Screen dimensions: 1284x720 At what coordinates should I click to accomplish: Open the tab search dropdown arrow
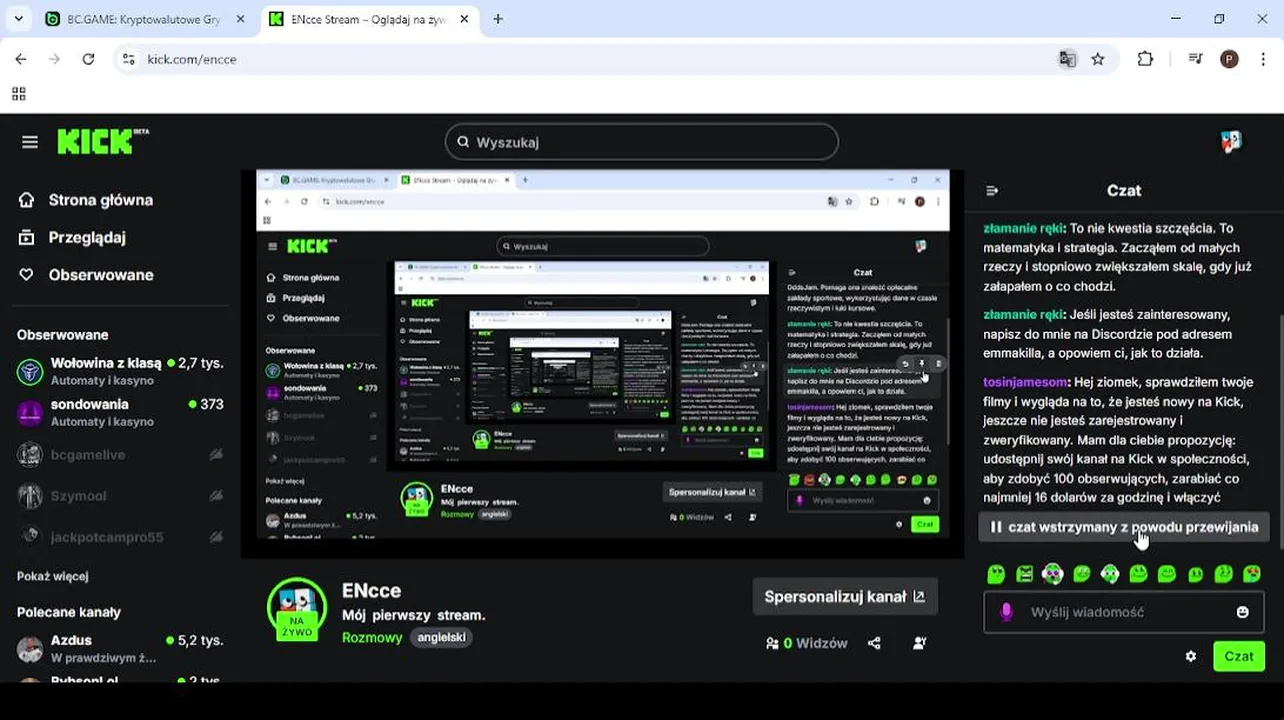[18, 19]
